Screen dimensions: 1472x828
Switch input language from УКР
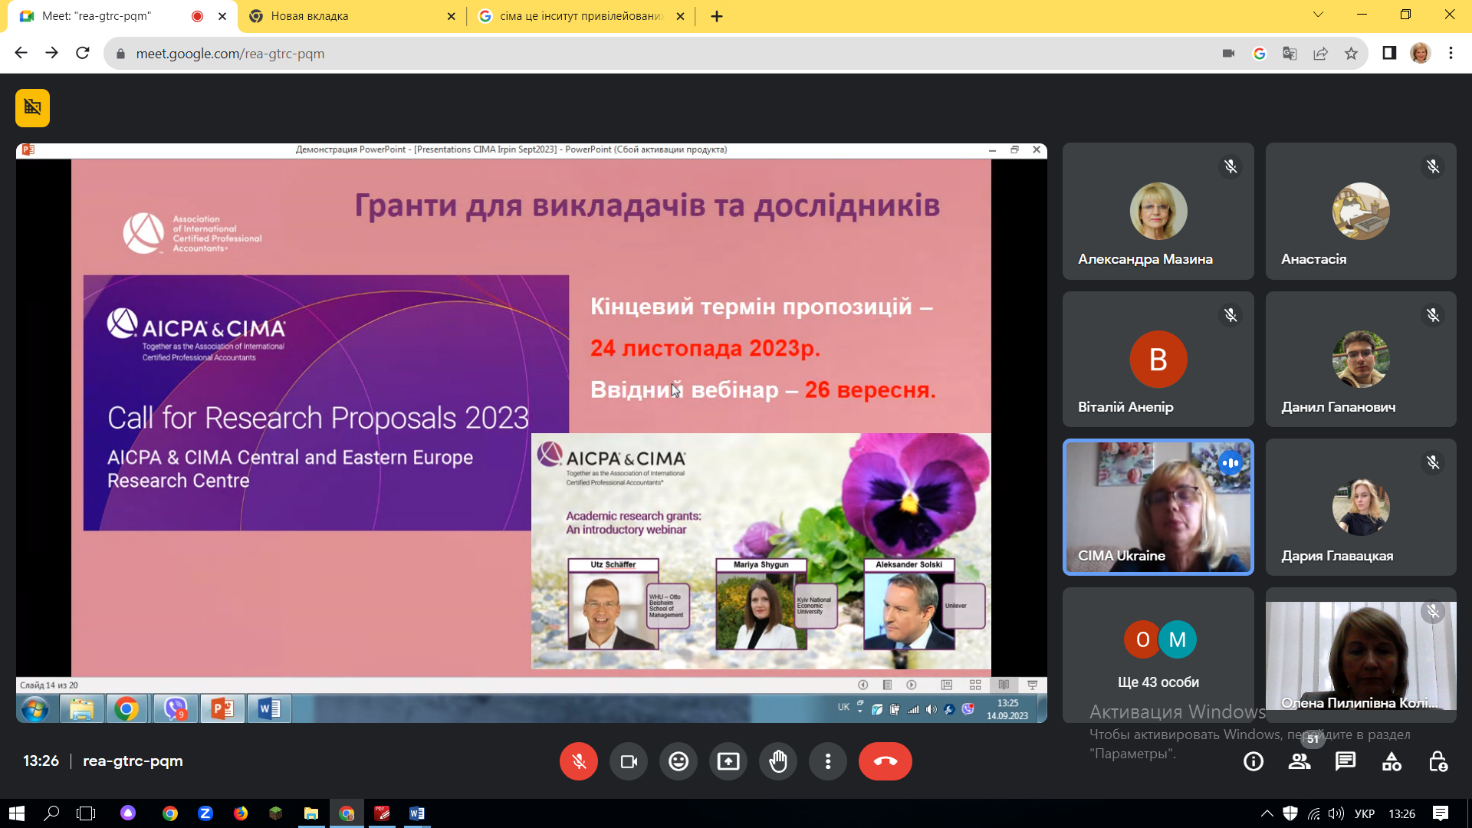click(1364, 813)
